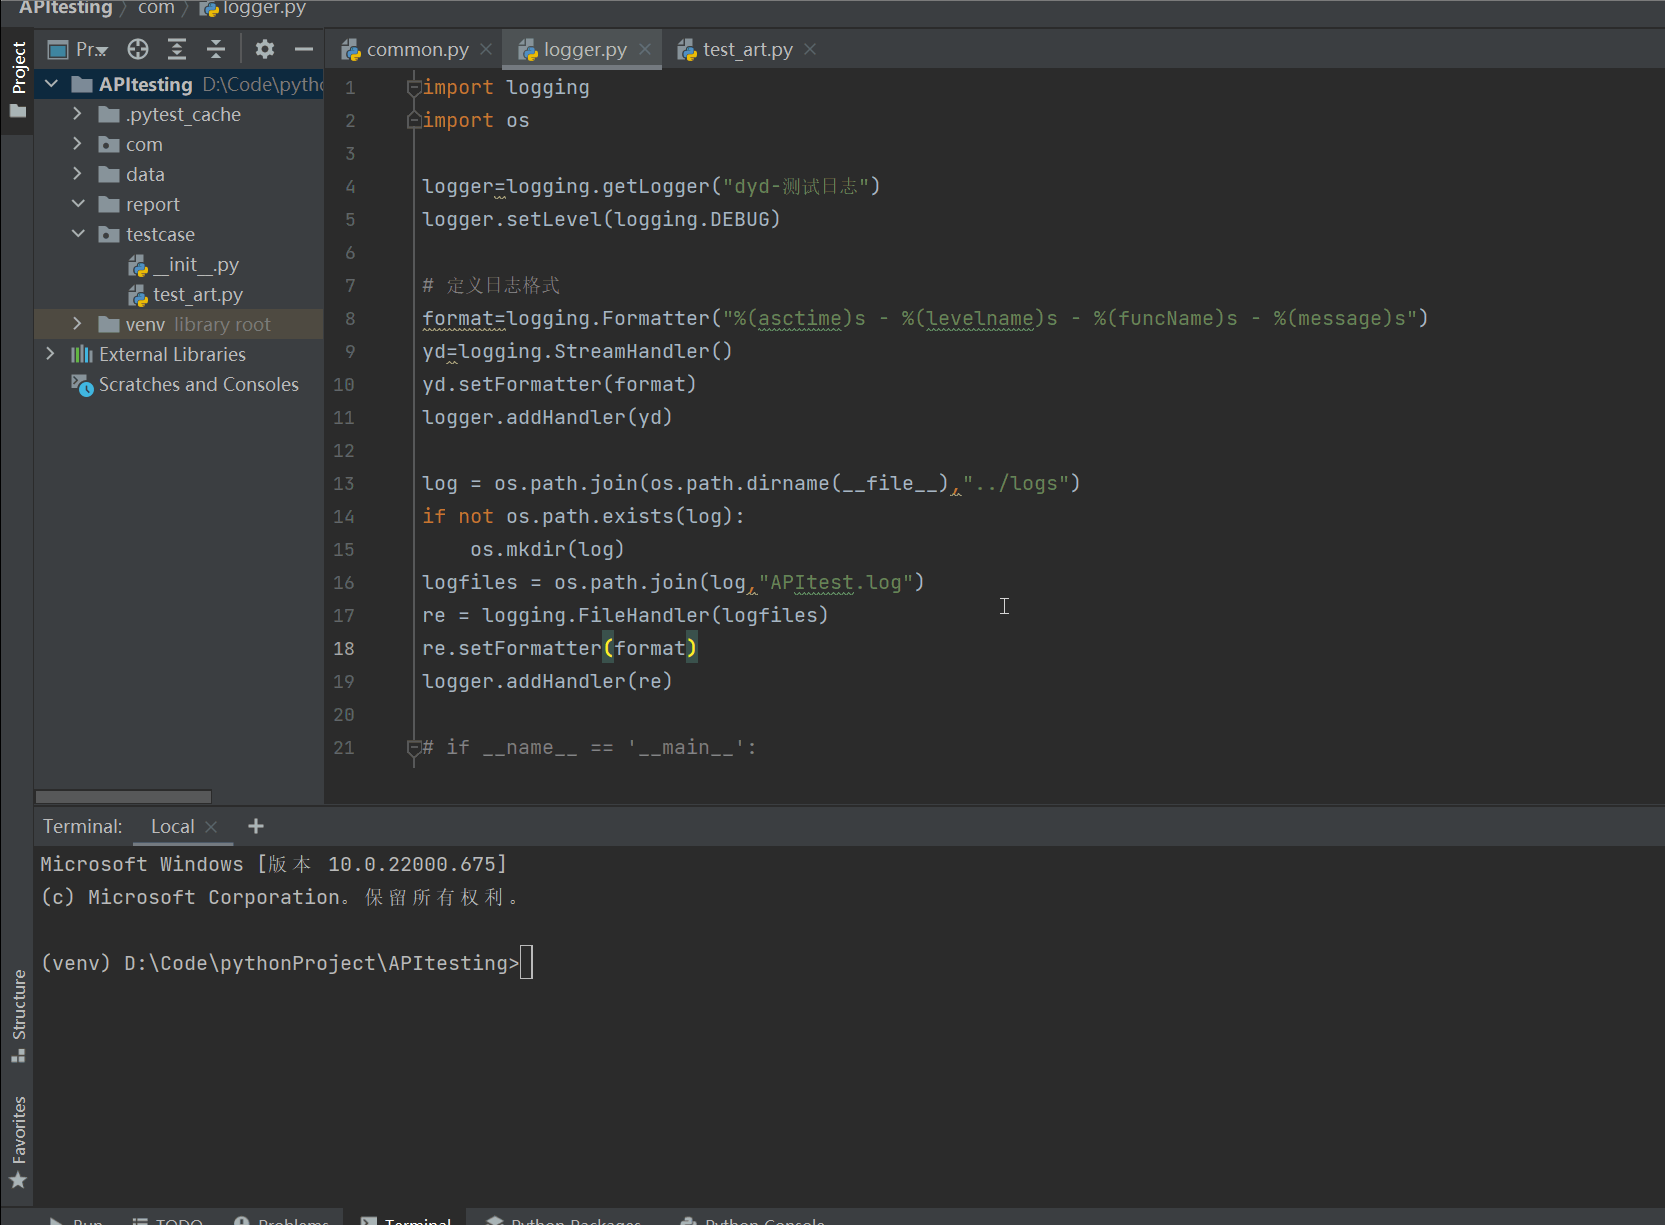
Task: Open Project panel settings gear
Action: [264, 49]
